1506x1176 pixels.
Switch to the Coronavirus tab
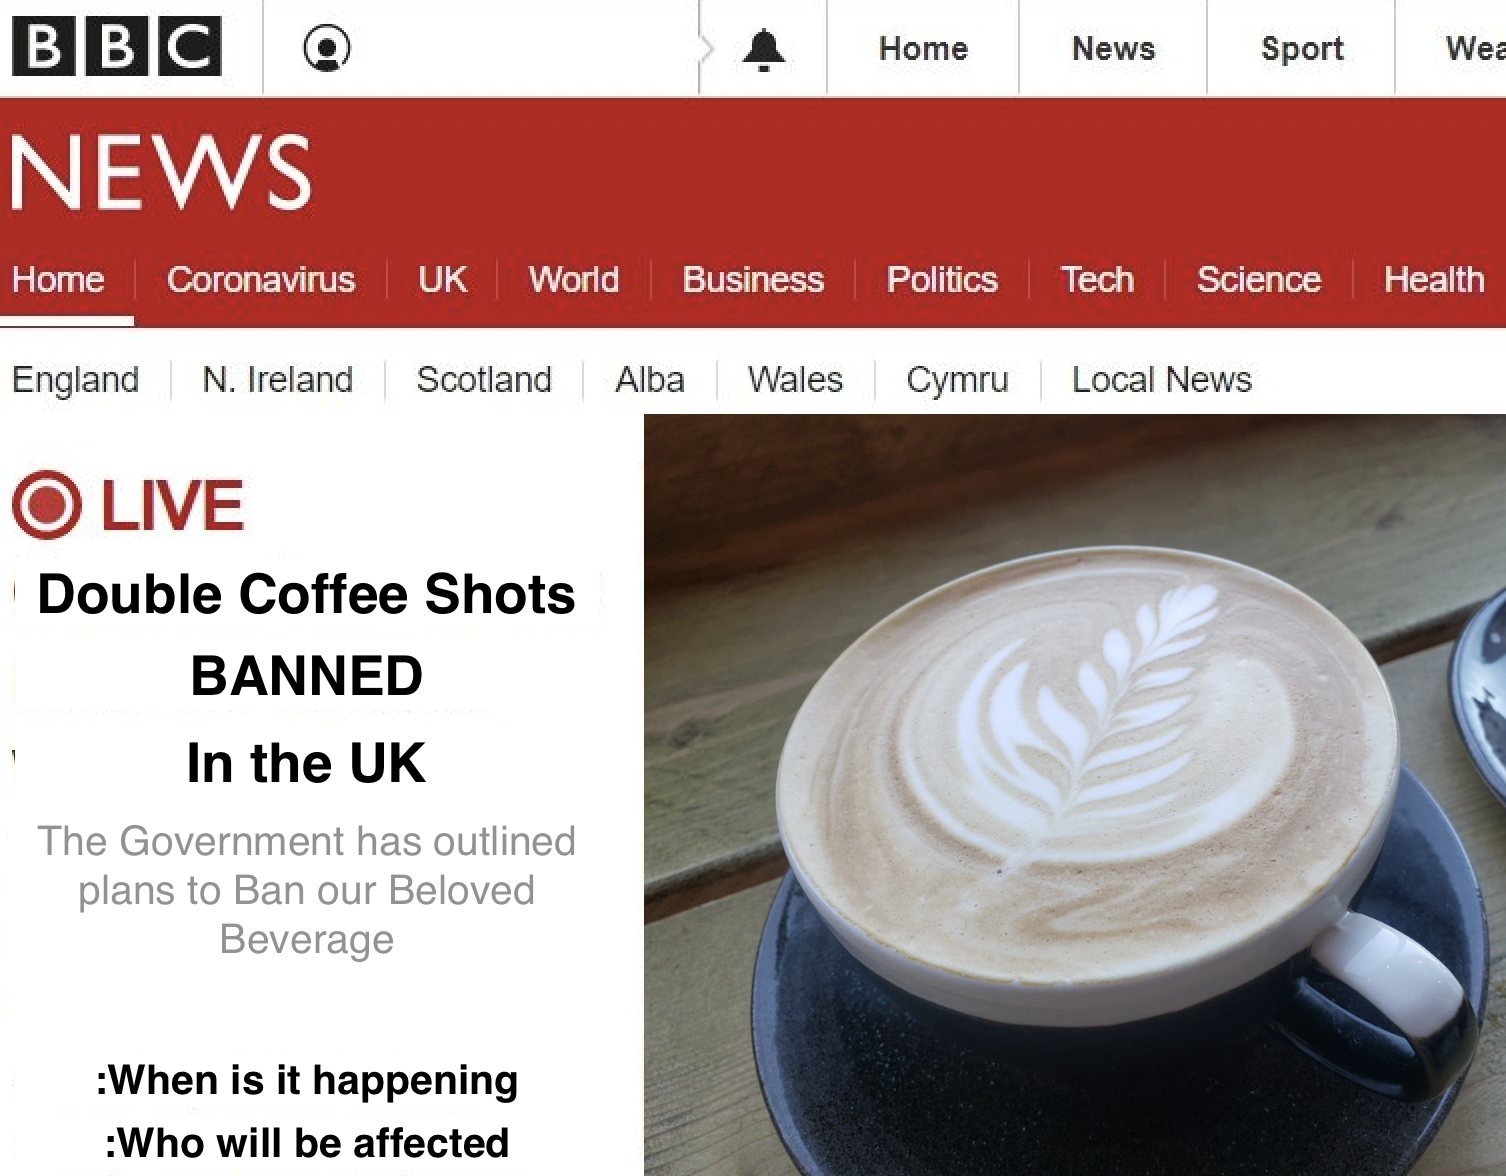(261, 279)
